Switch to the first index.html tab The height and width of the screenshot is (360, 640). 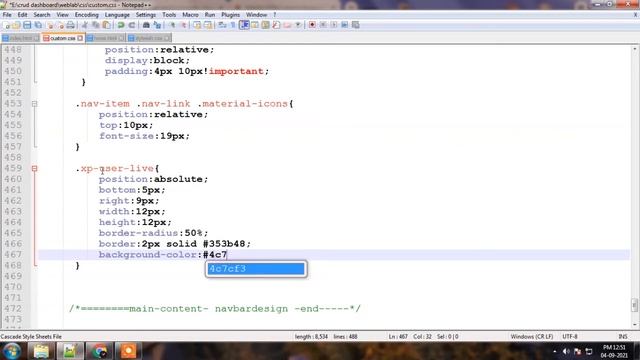20,38
